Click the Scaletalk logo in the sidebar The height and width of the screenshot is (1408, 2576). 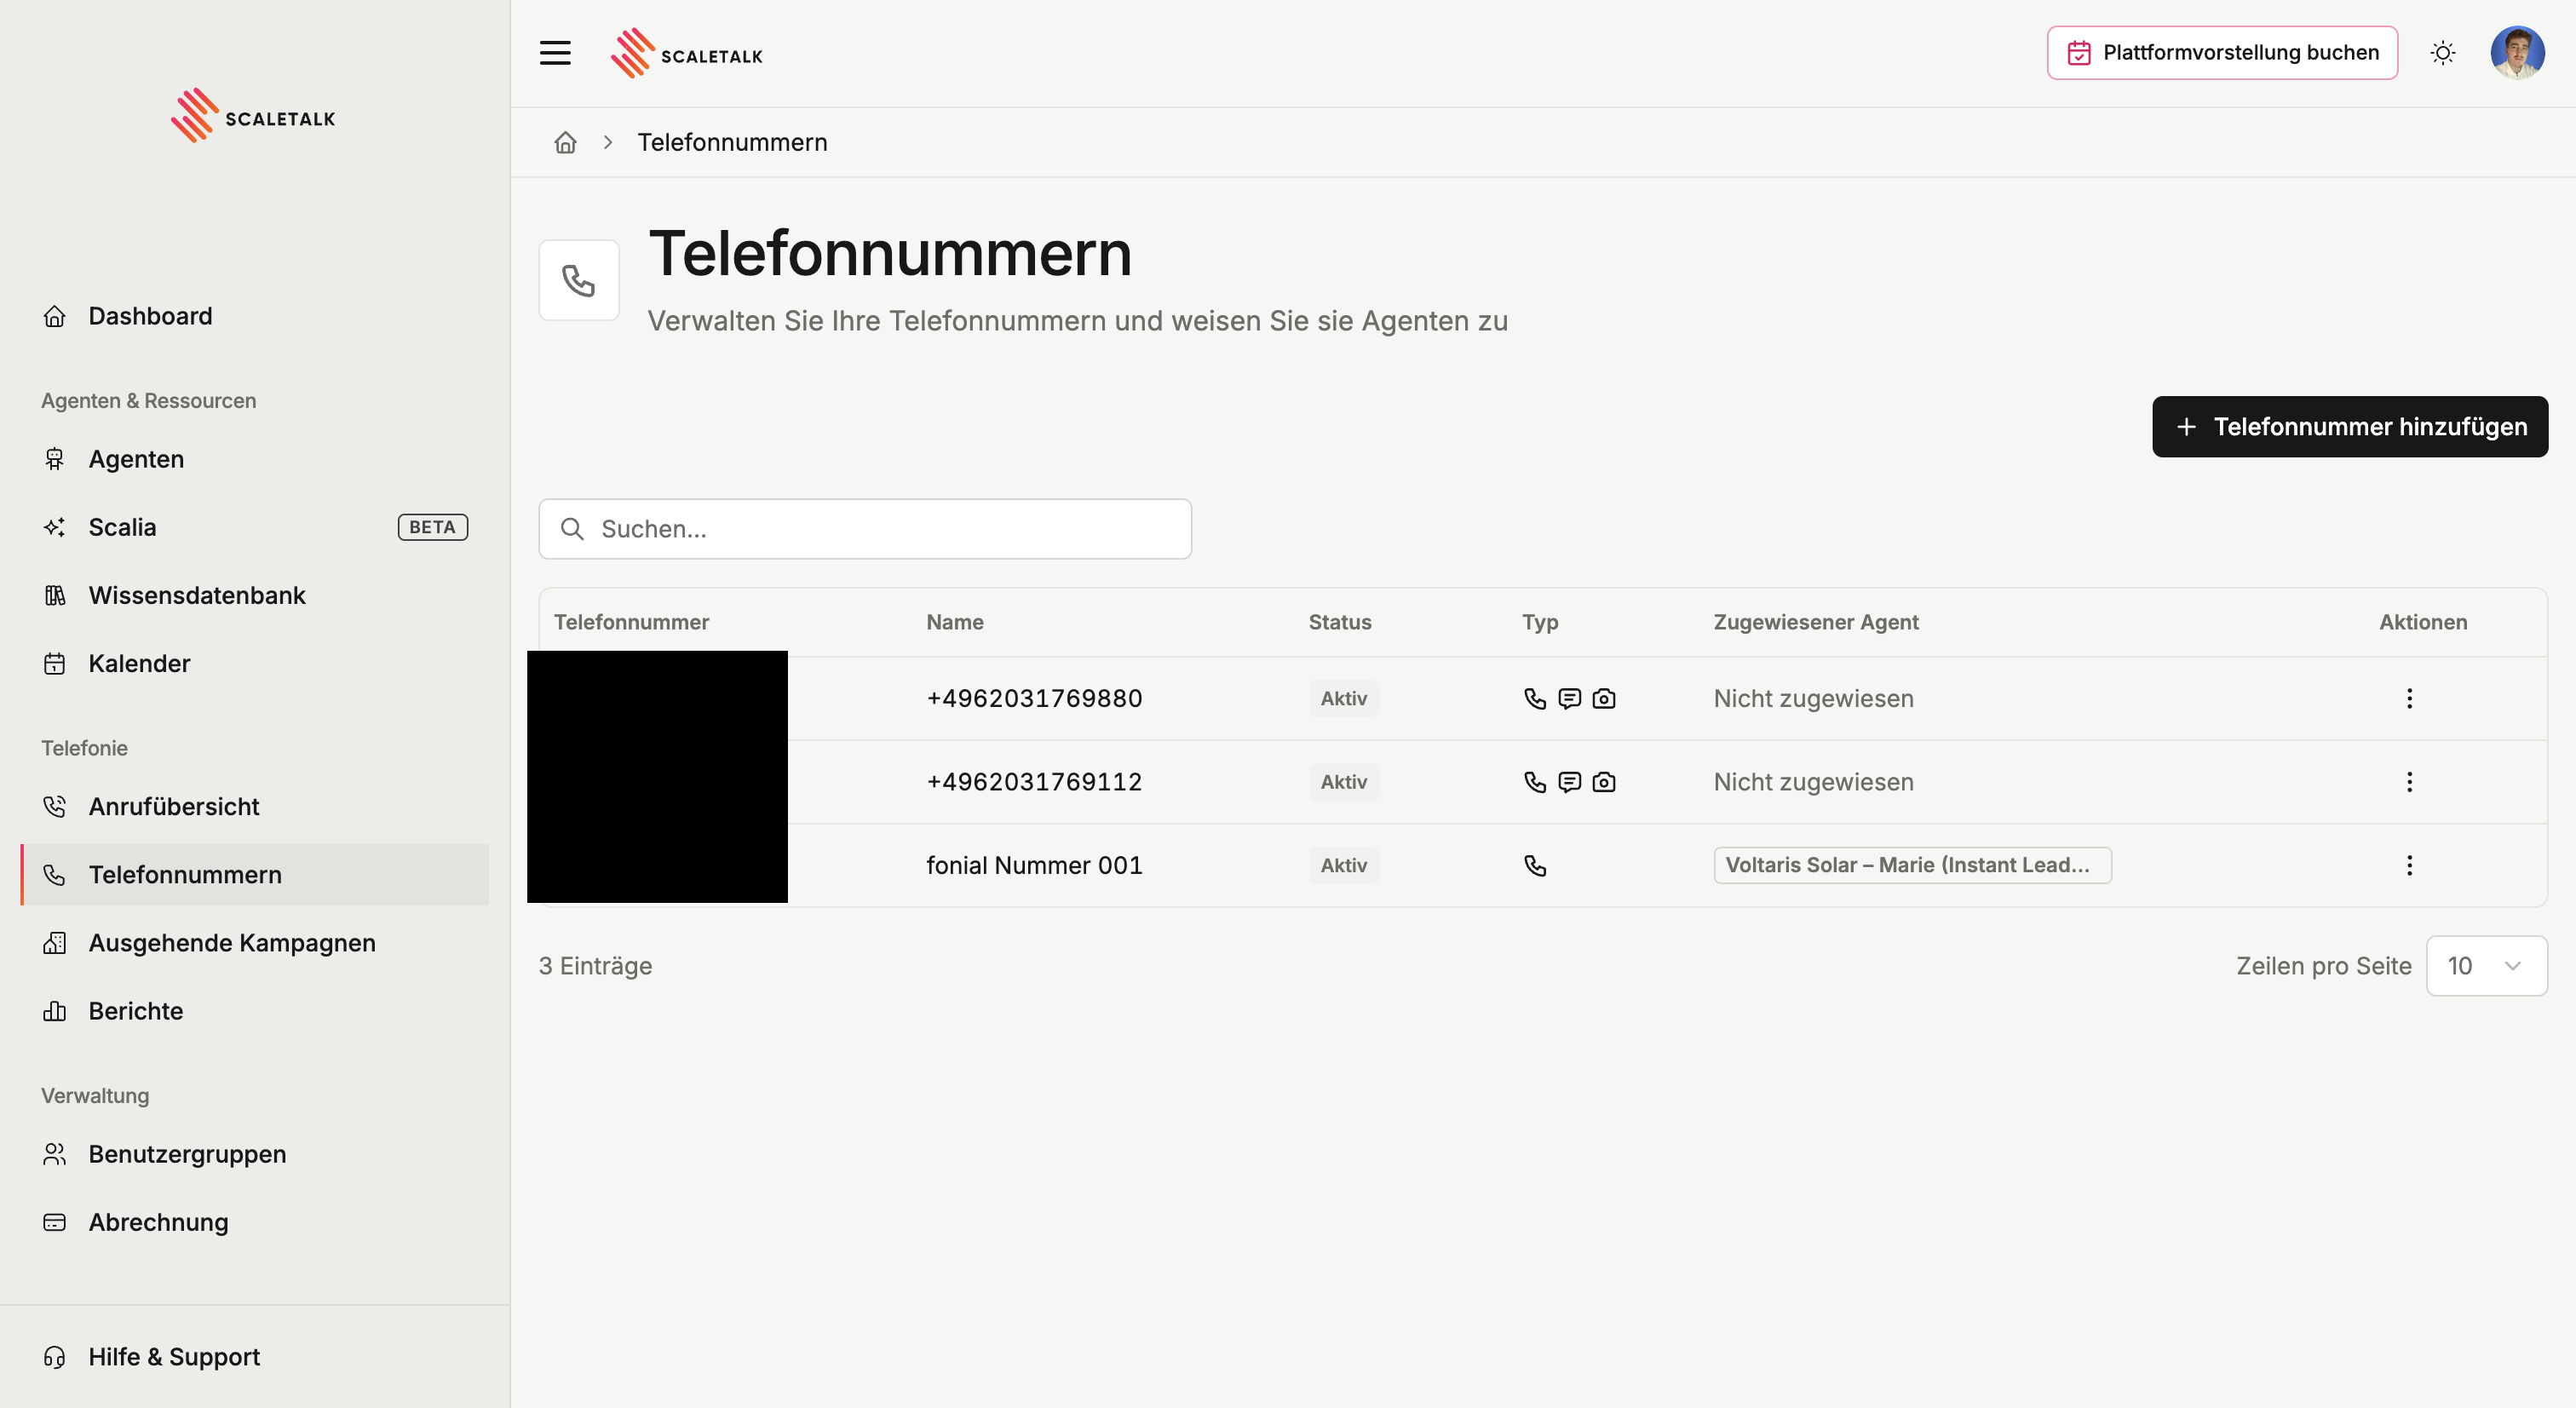[253, 116]
